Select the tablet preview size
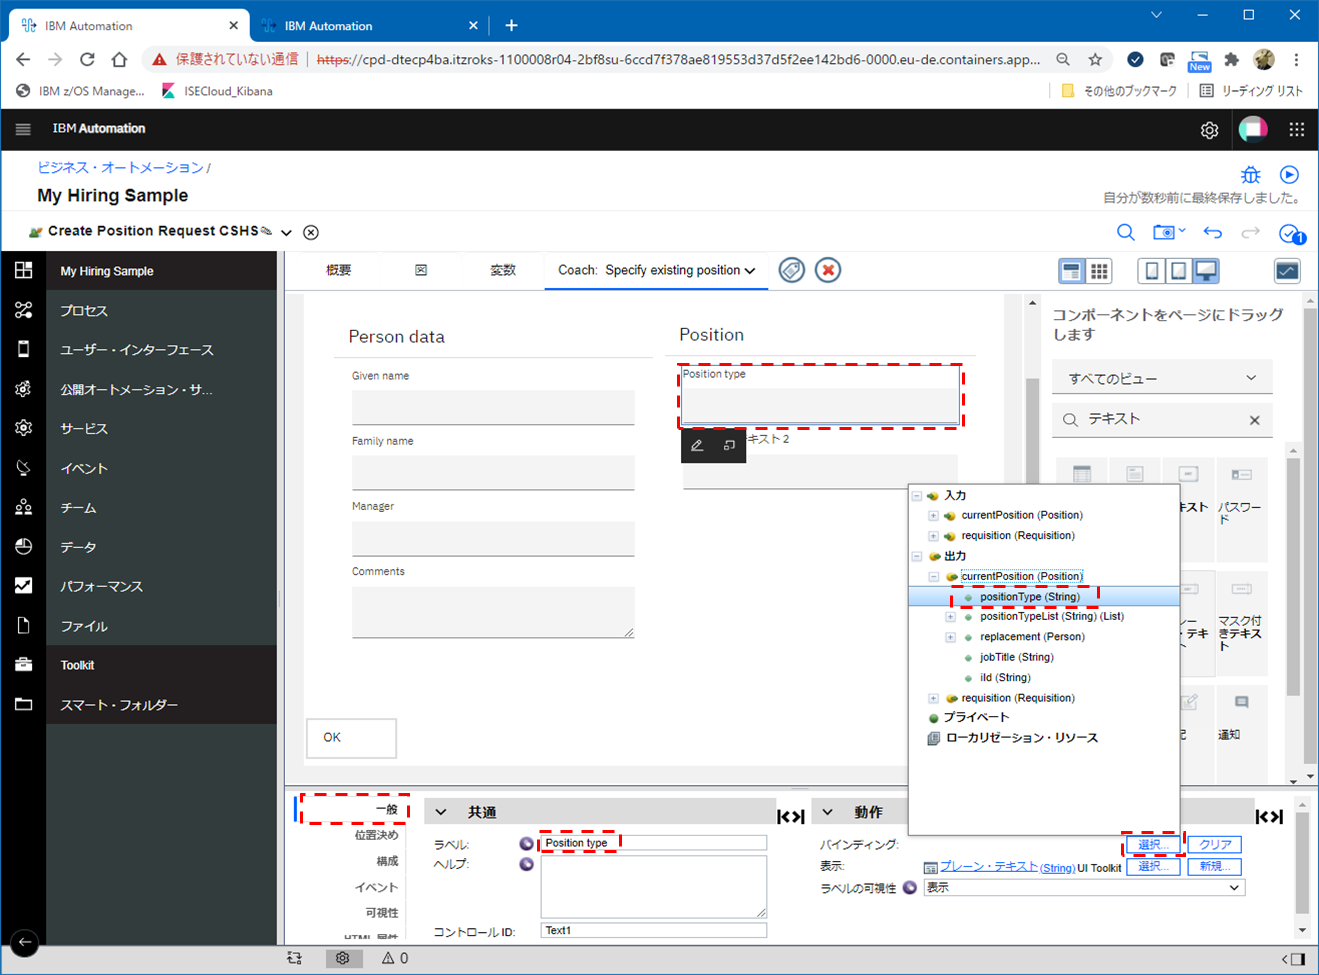This screenshot has height=975, width=1319. pyautogui.click(x=1179, y=271)
